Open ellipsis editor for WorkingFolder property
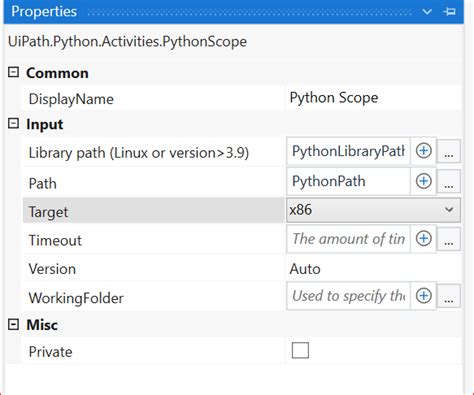474x395 pixels. [x=449, y=296]
